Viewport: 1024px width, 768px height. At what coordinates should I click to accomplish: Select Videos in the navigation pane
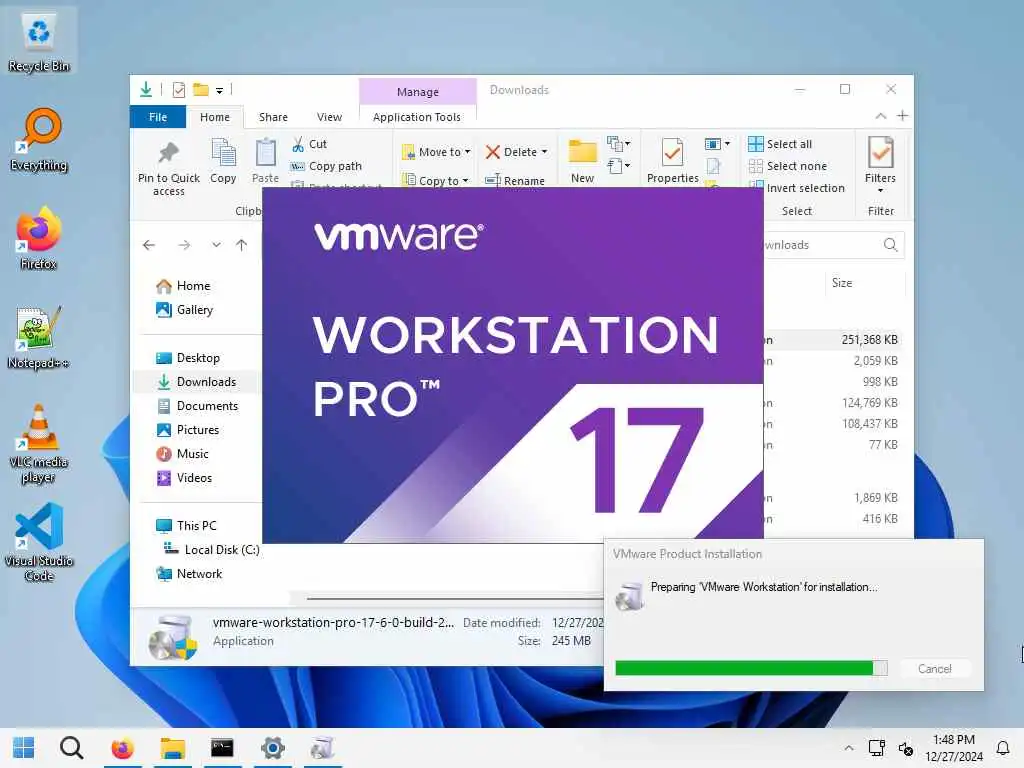tap(194, 478)
